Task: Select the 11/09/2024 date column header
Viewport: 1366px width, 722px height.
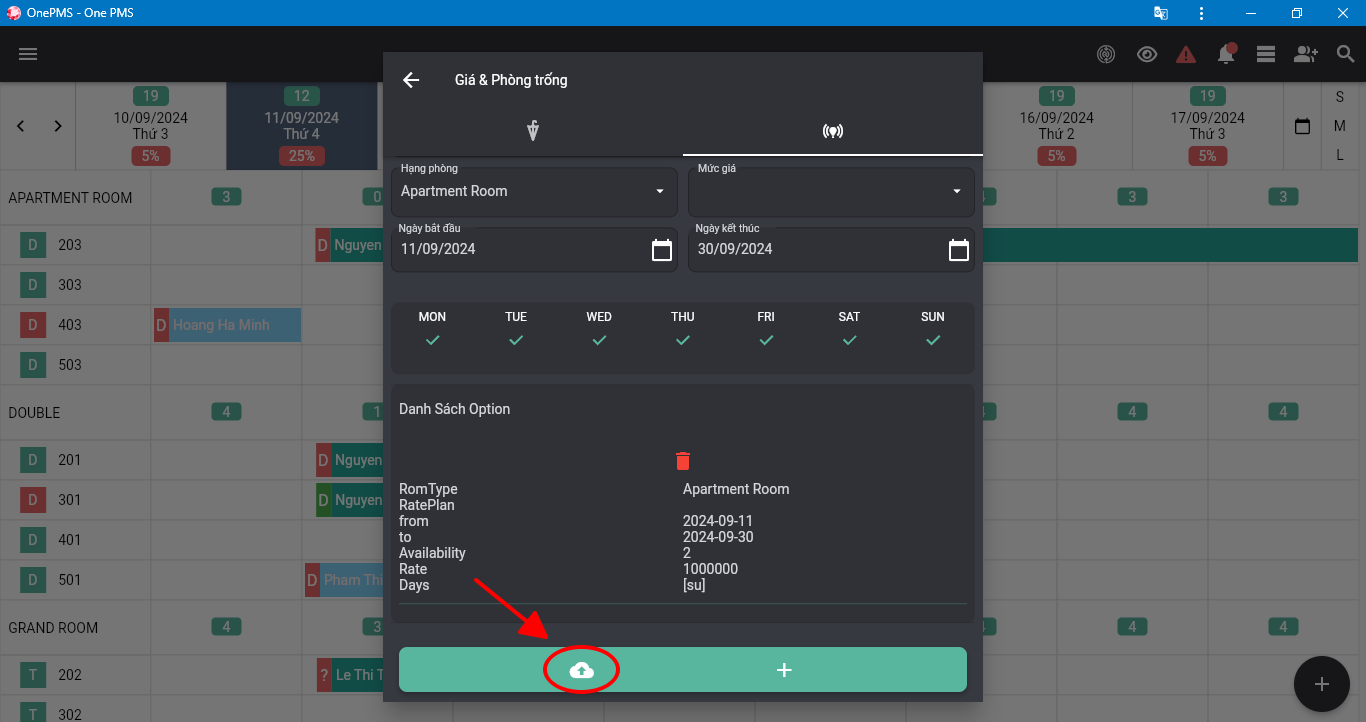Action: click(x=302, y=126)
